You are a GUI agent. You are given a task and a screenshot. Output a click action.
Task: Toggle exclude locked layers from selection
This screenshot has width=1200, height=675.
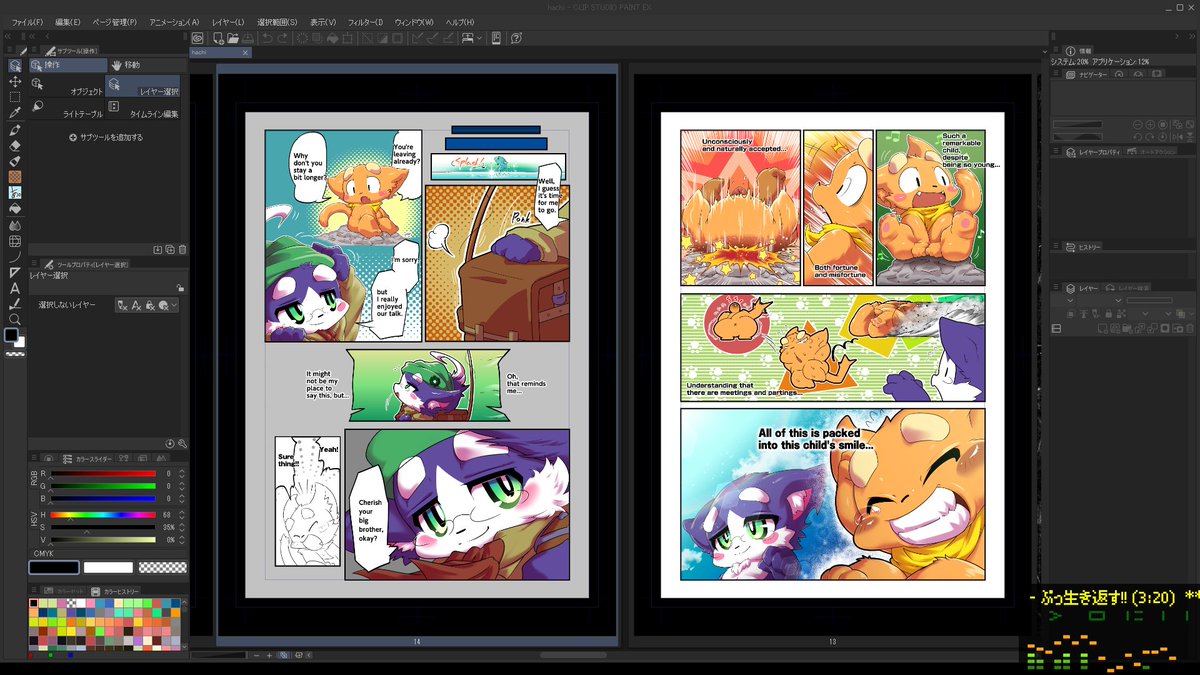tap(148, 304)
